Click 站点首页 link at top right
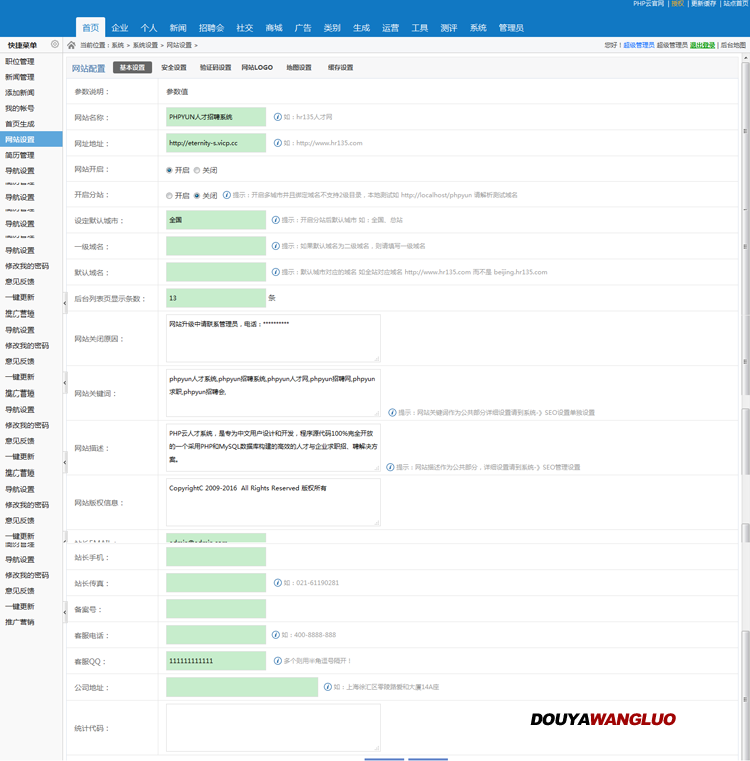Image resolution: width=750 pixels, height=761 pixels. point(736,3)
